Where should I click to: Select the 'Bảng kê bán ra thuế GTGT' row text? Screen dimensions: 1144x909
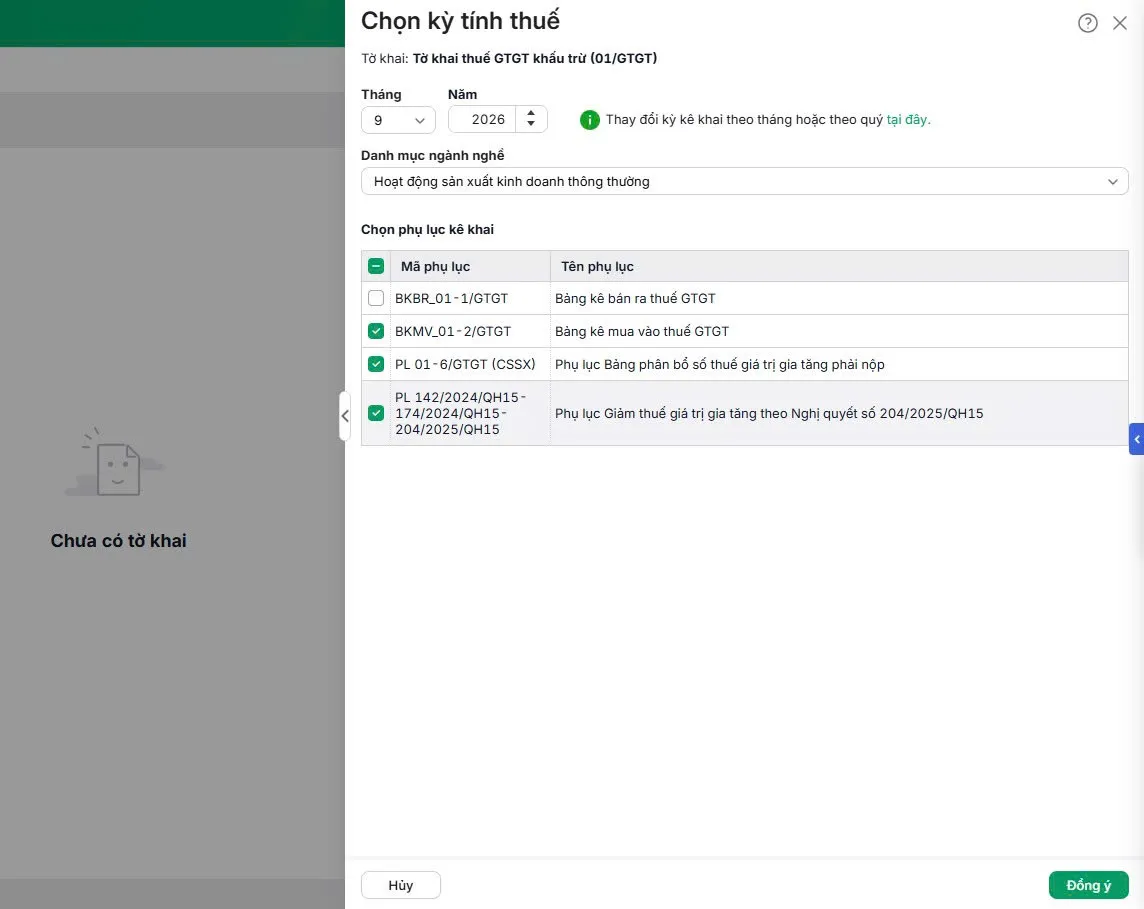coord(635,298)
